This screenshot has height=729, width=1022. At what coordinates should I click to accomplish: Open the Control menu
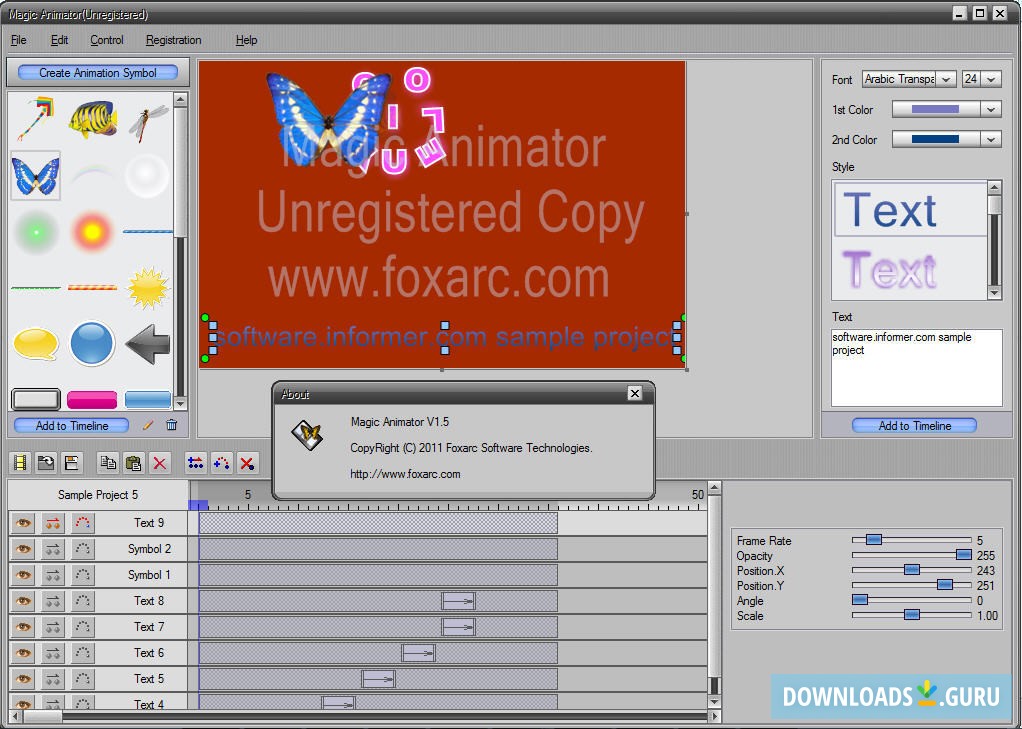tap(107, 40)
